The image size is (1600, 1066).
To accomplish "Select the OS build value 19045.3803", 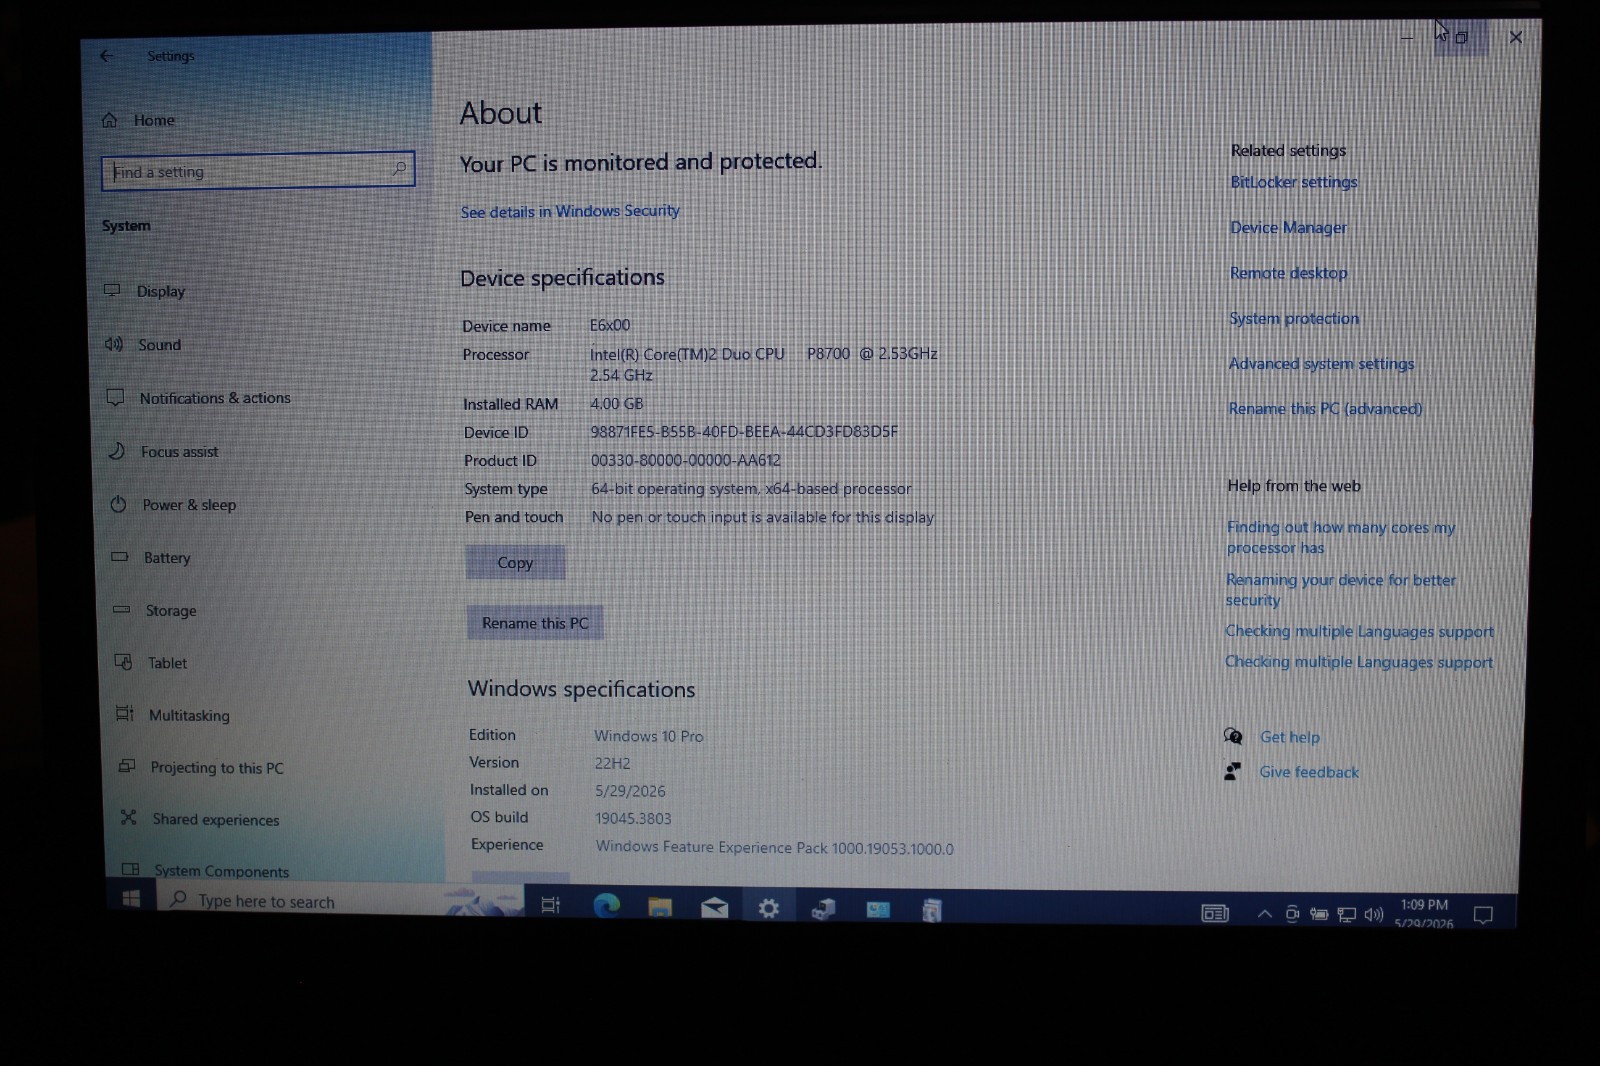I will tap(633, 818).
